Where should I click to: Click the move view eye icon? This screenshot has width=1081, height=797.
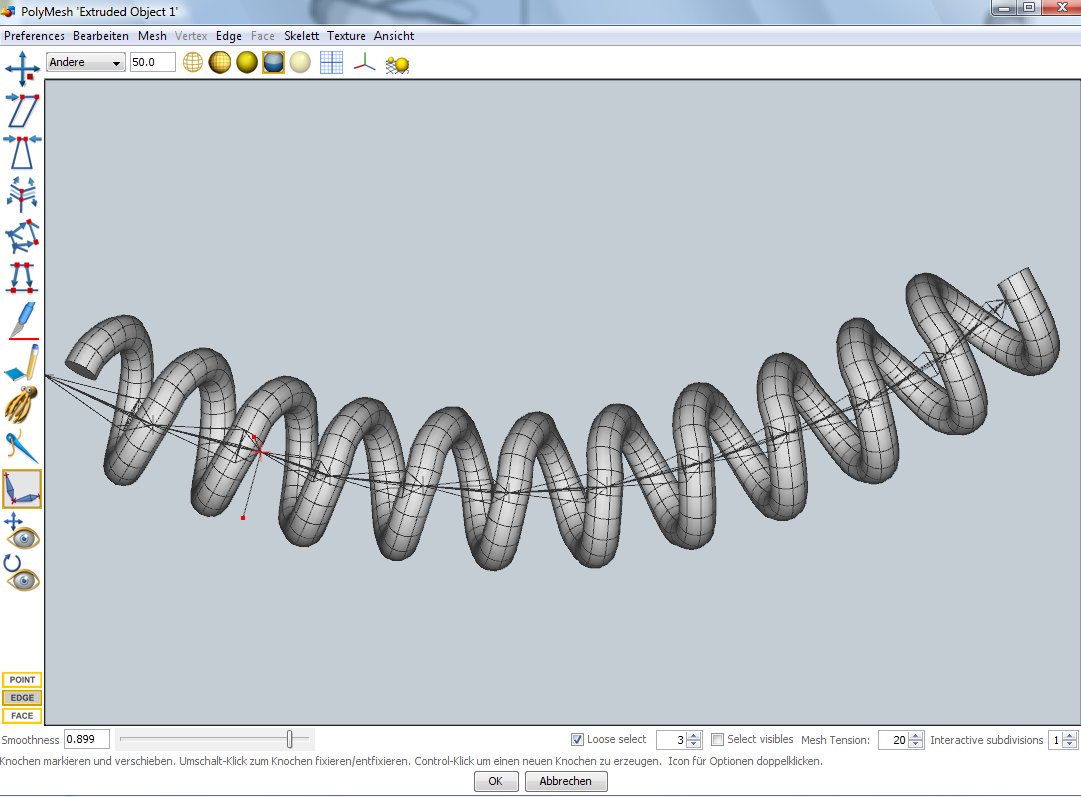[x=22, y=532]
